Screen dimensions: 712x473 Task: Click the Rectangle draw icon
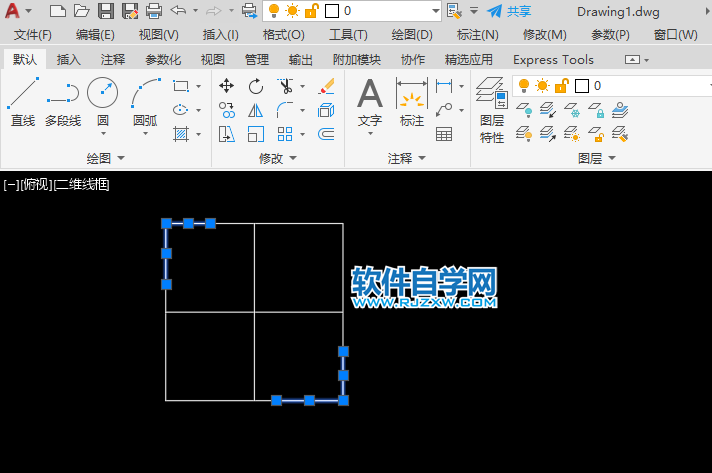click(x=181, y=86)
